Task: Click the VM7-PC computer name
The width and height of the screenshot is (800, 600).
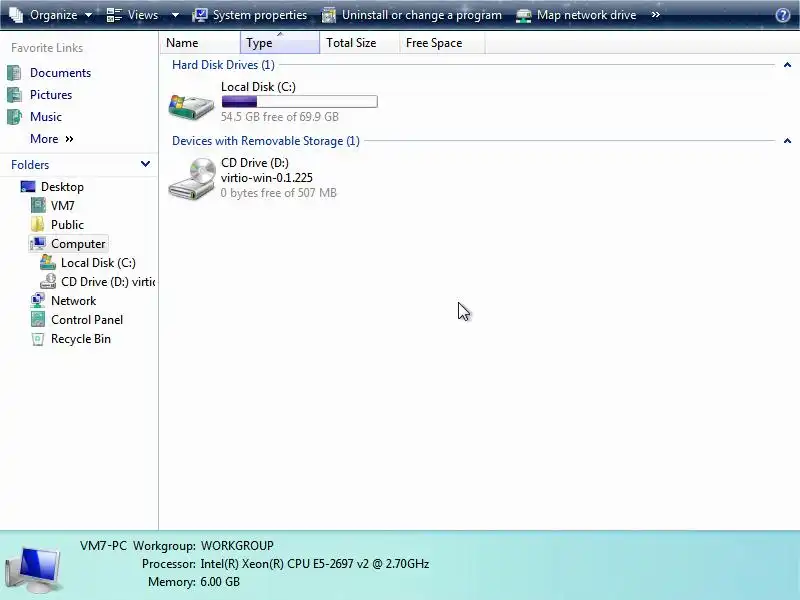Action: [103, 546]
